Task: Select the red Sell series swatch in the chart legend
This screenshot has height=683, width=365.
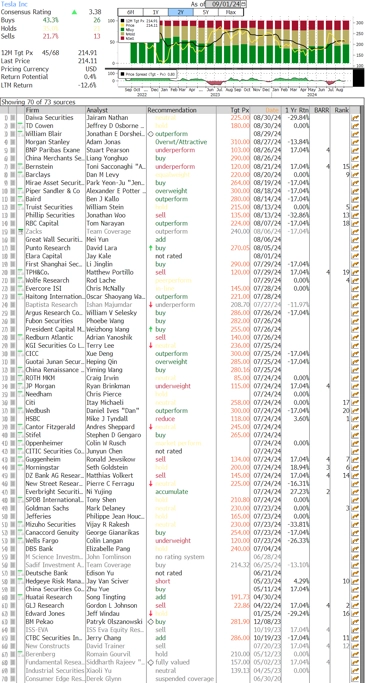Action: pyautogui.click(x=123, y=38)
